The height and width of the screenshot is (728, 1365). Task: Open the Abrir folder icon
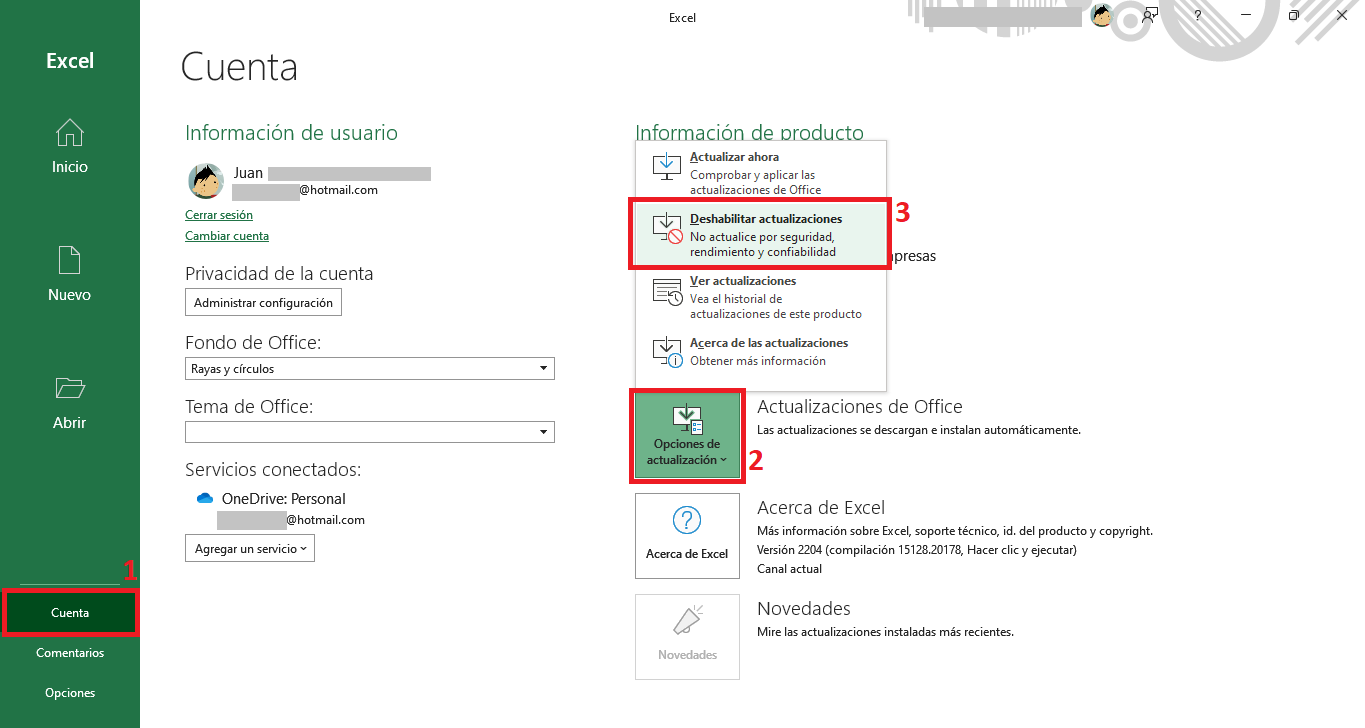point(70,388)
